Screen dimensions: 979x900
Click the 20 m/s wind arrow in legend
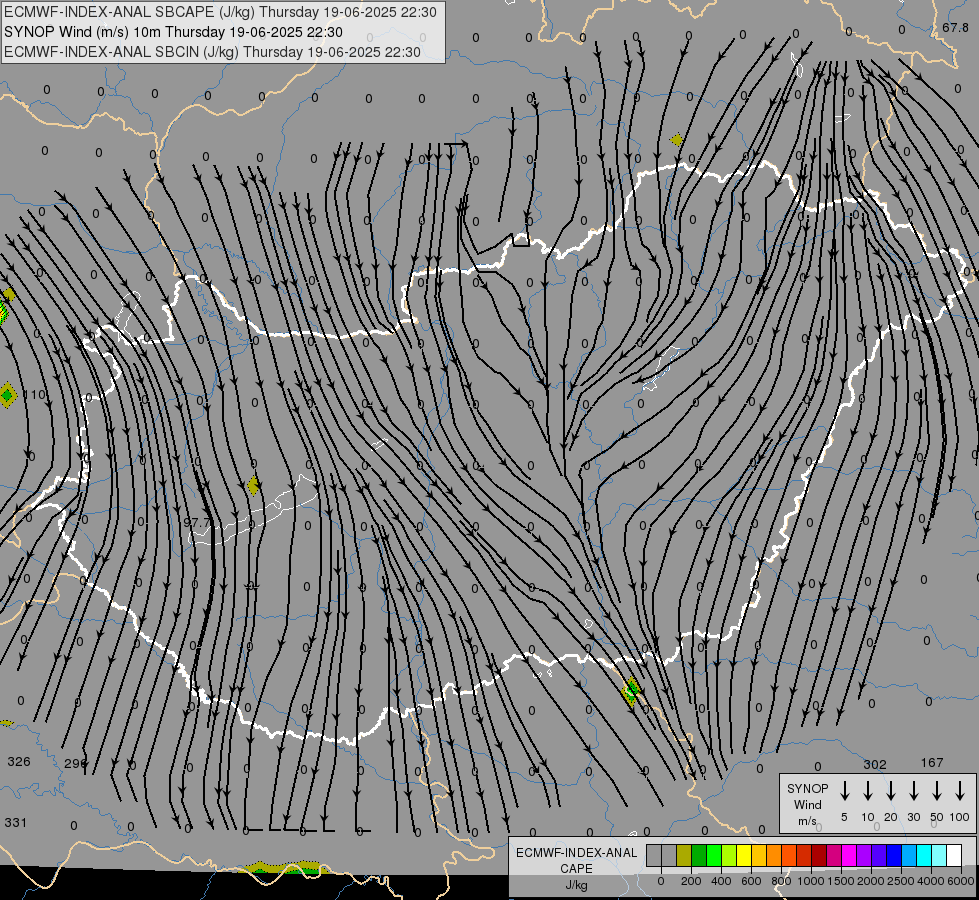[x=890, y=790]
